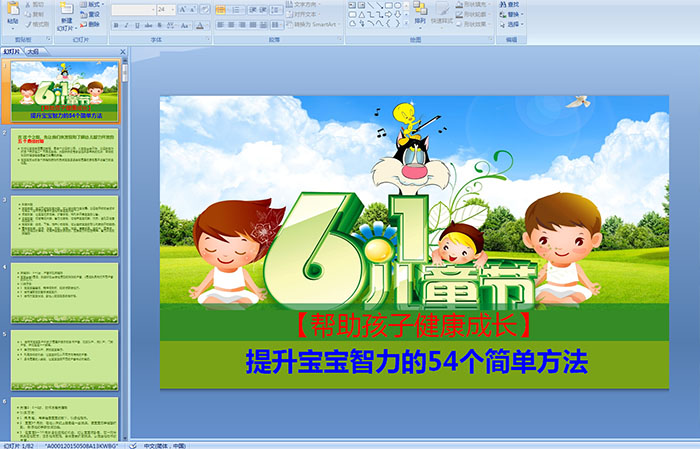Click the font color A icon
The height and width of the screenshot is (449, 700).
[200, 25]
